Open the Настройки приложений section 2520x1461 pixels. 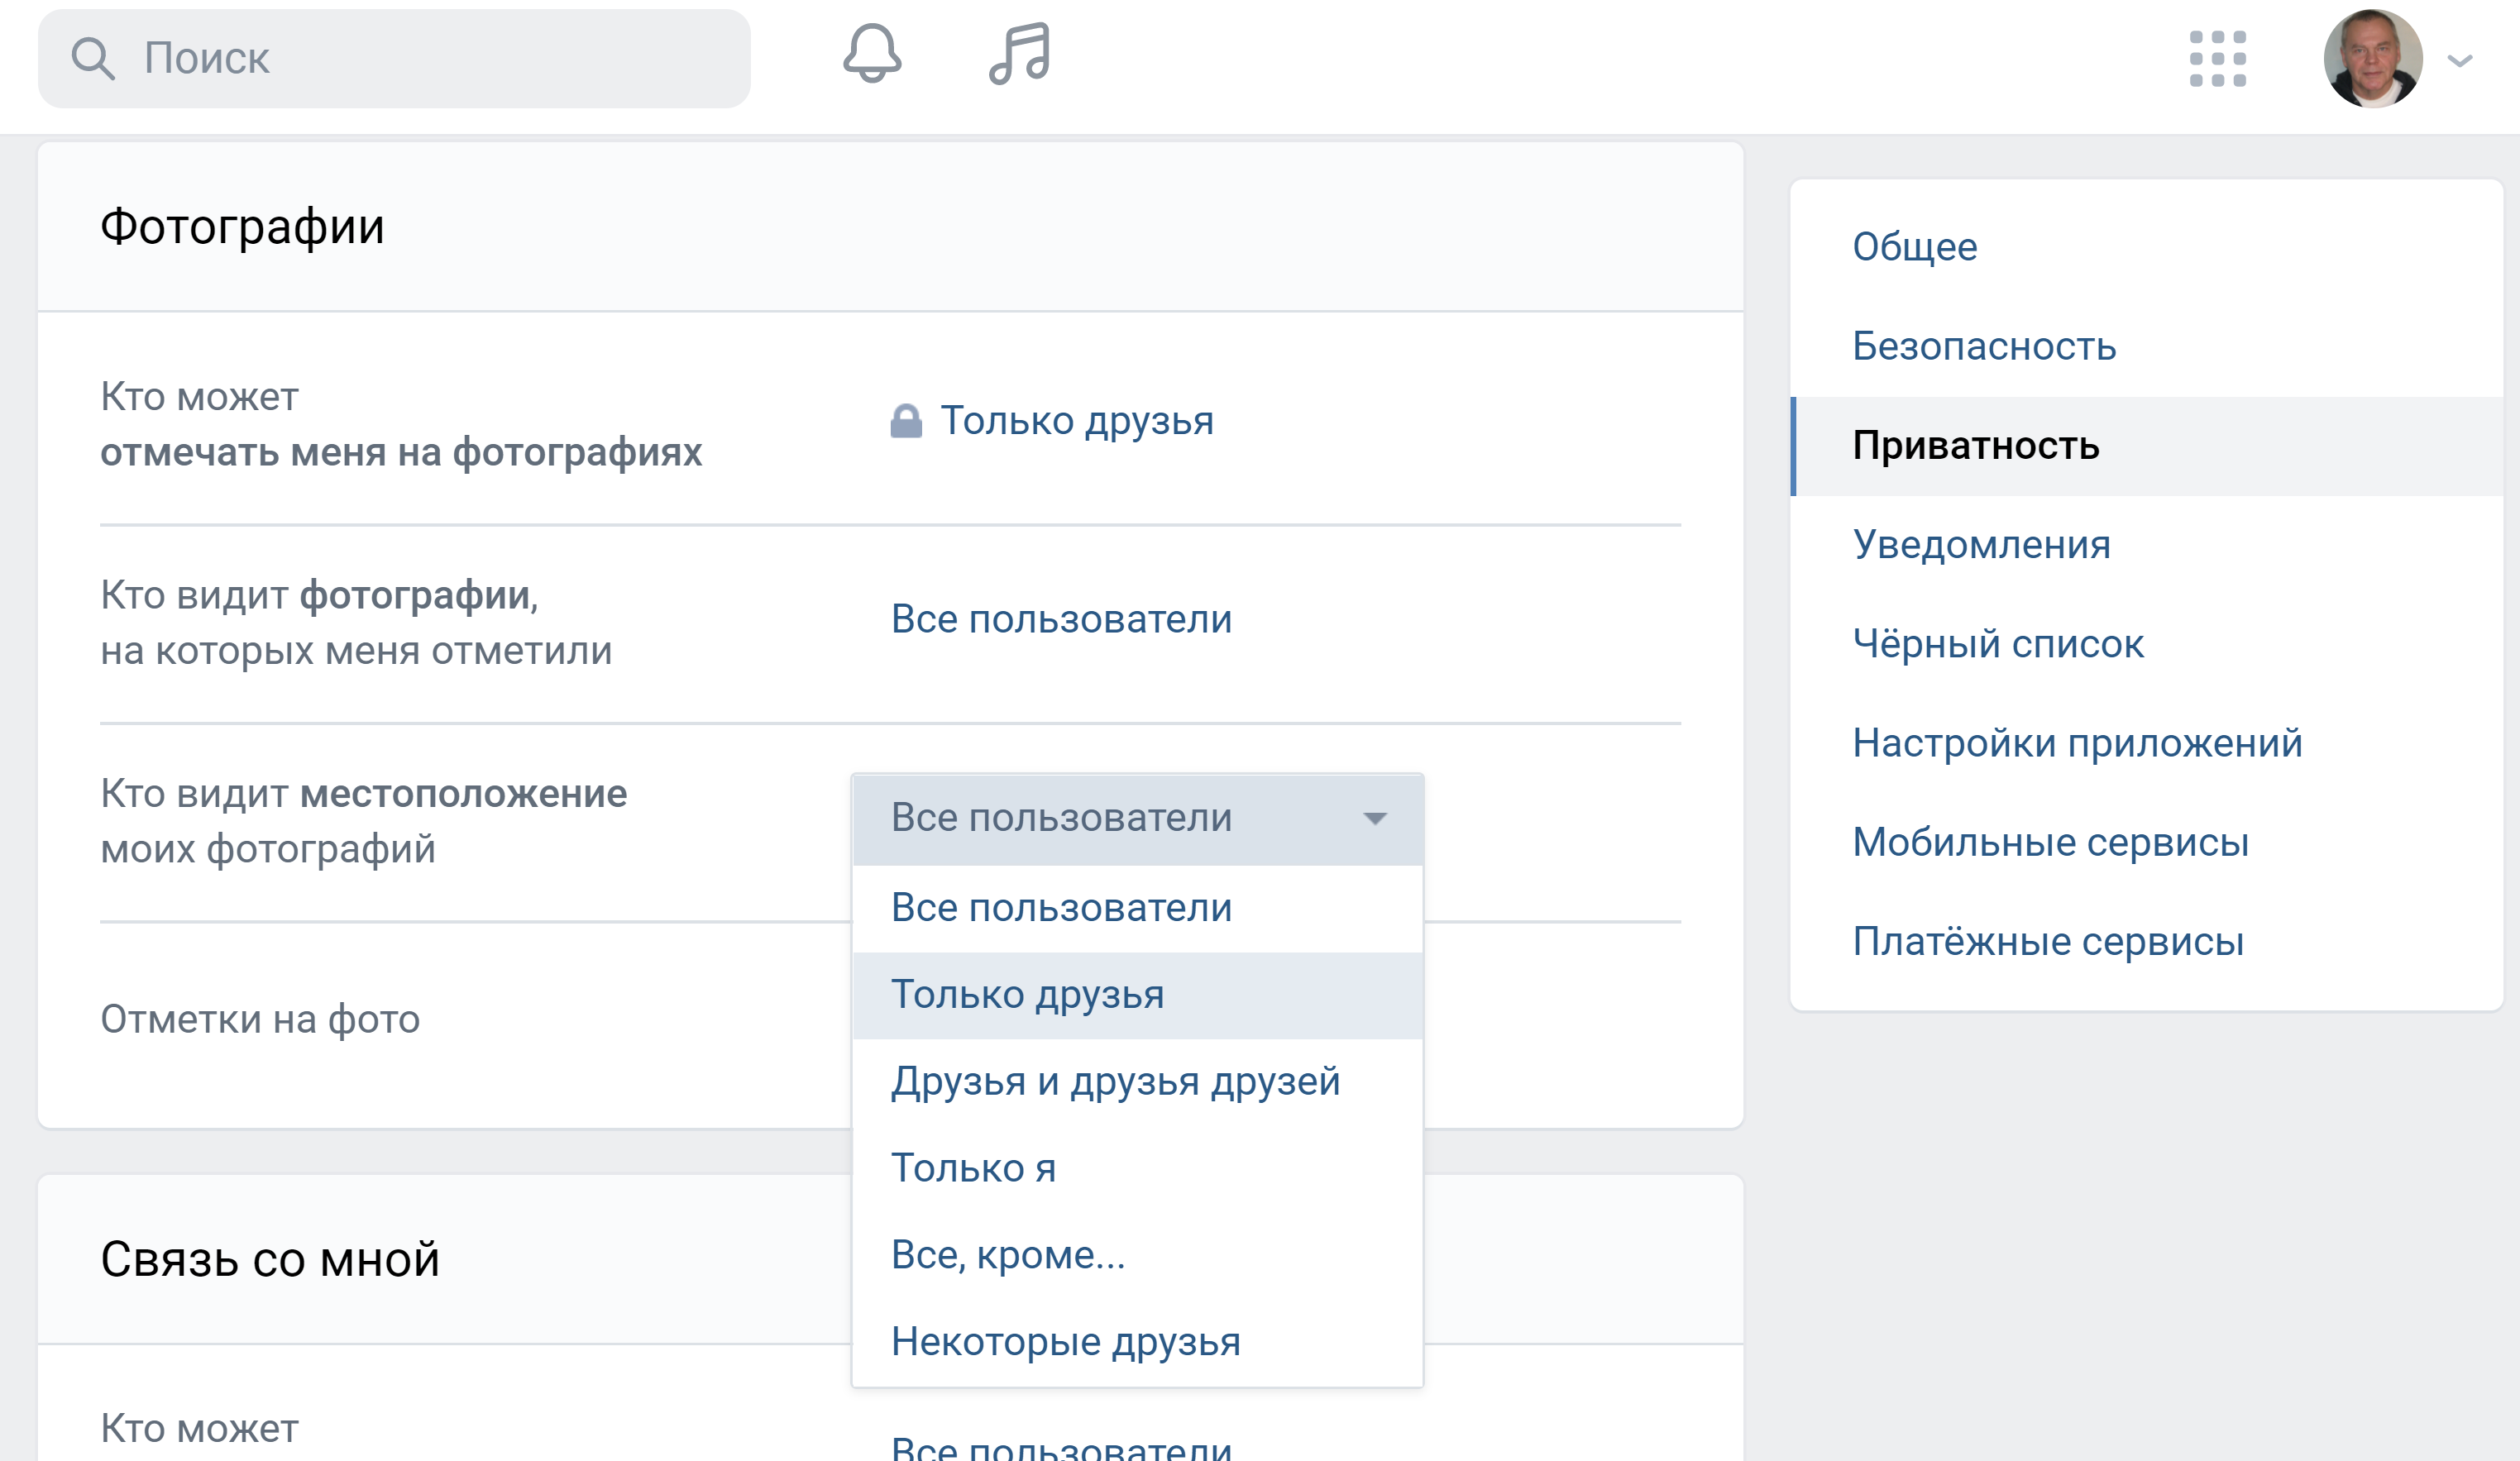tap(2146, 743)
